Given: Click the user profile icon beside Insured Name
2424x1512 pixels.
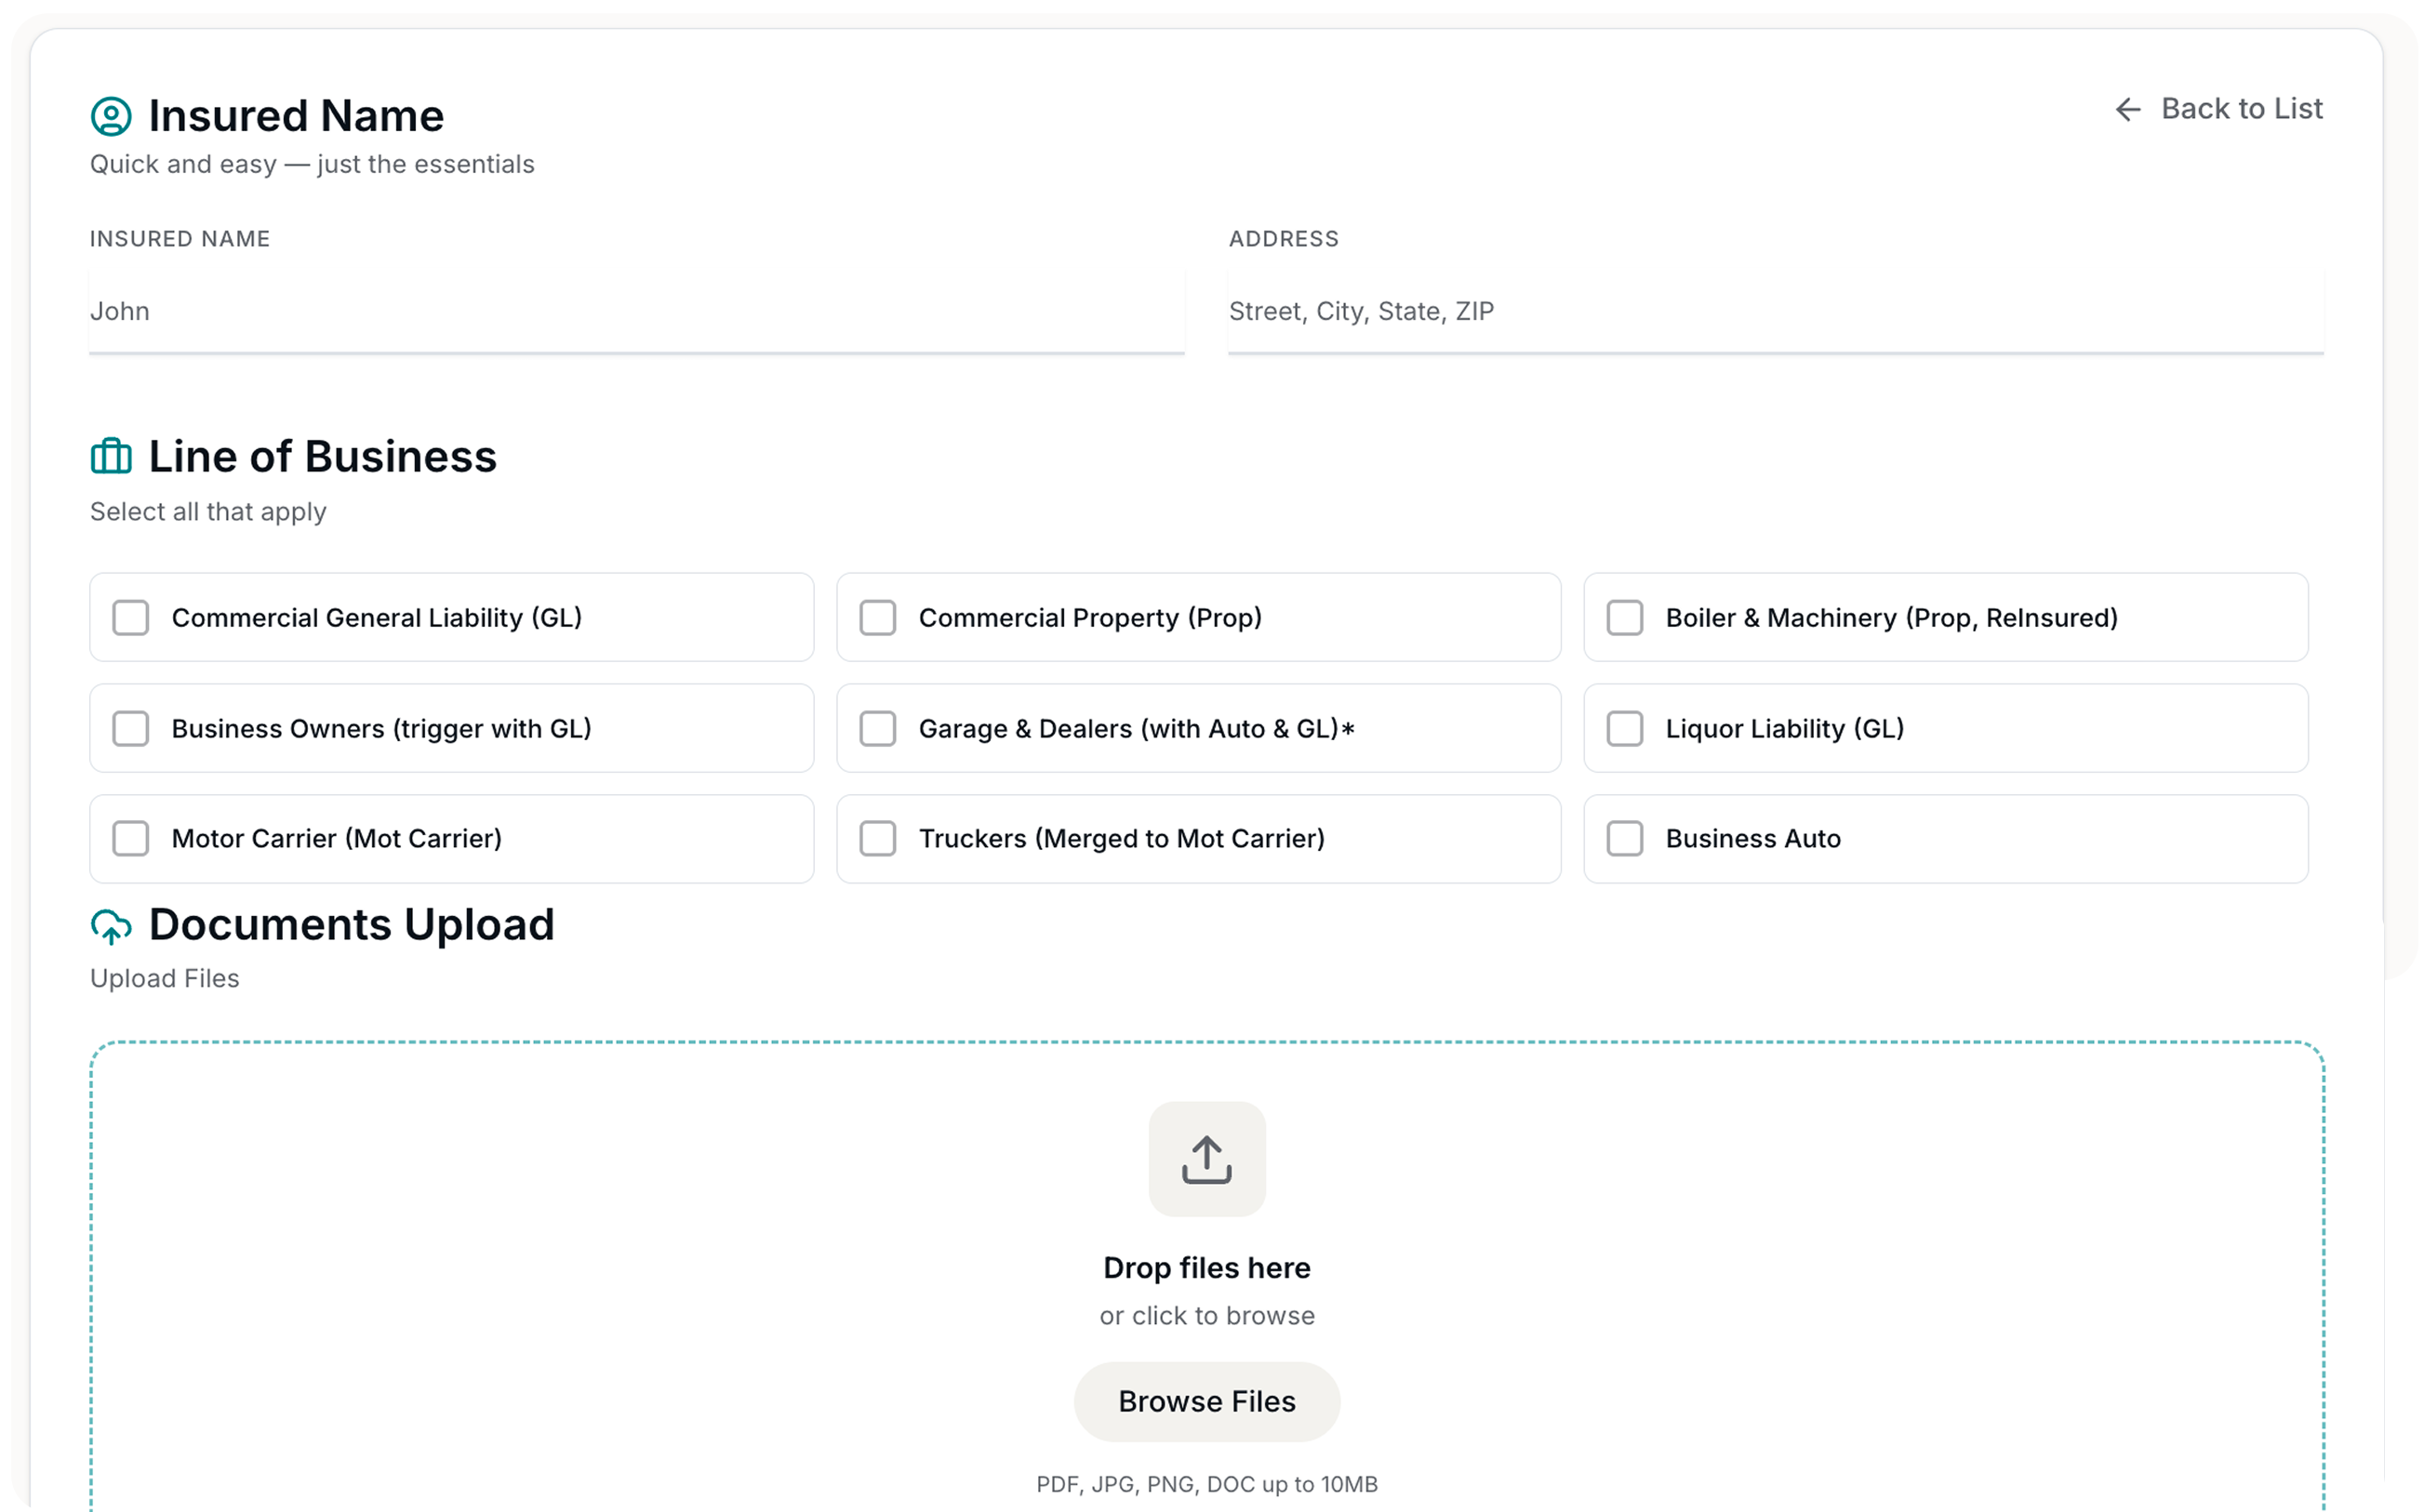Looking at the screenshot, I should coord(111,116).
